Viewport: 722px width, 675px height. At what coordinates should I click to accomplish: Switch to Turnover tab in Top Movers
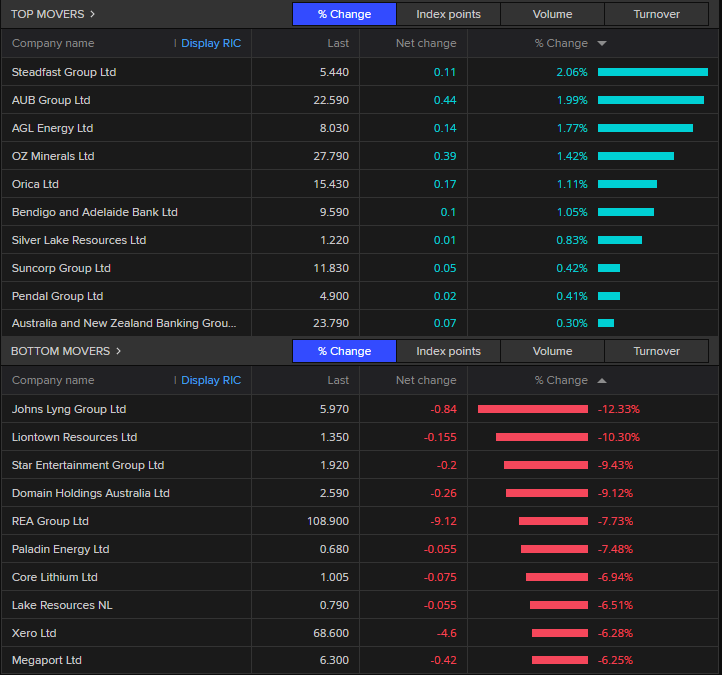[657, 14]
